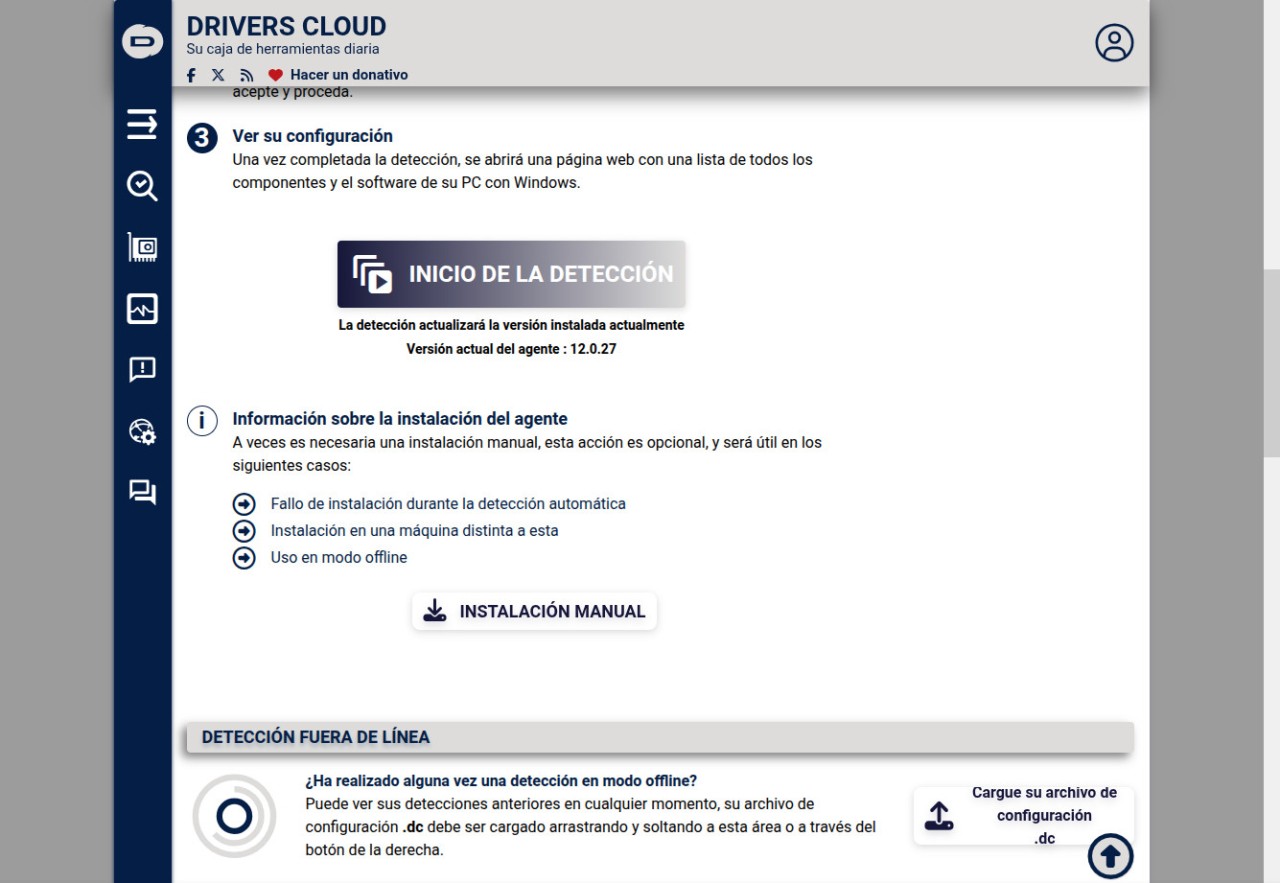1280x883 pixels.
Task: Expand the sidebar menu with arrow icon
Action: (x=142, y=124)
